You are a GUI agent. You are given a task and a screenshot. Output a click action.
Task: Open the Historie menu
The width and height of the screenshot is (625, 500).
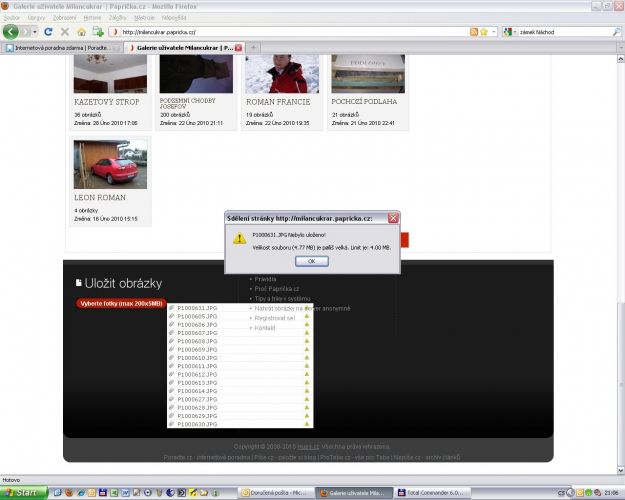pos(92,18)
